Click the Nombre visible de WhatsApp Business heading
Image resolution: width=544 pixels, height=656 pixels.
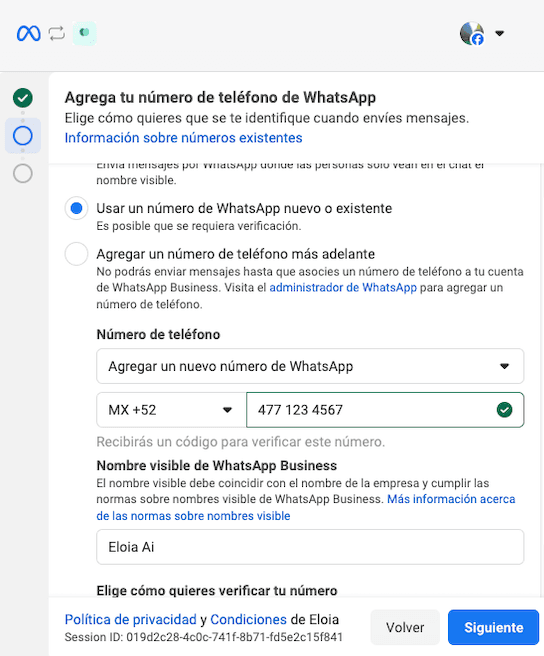217,466
